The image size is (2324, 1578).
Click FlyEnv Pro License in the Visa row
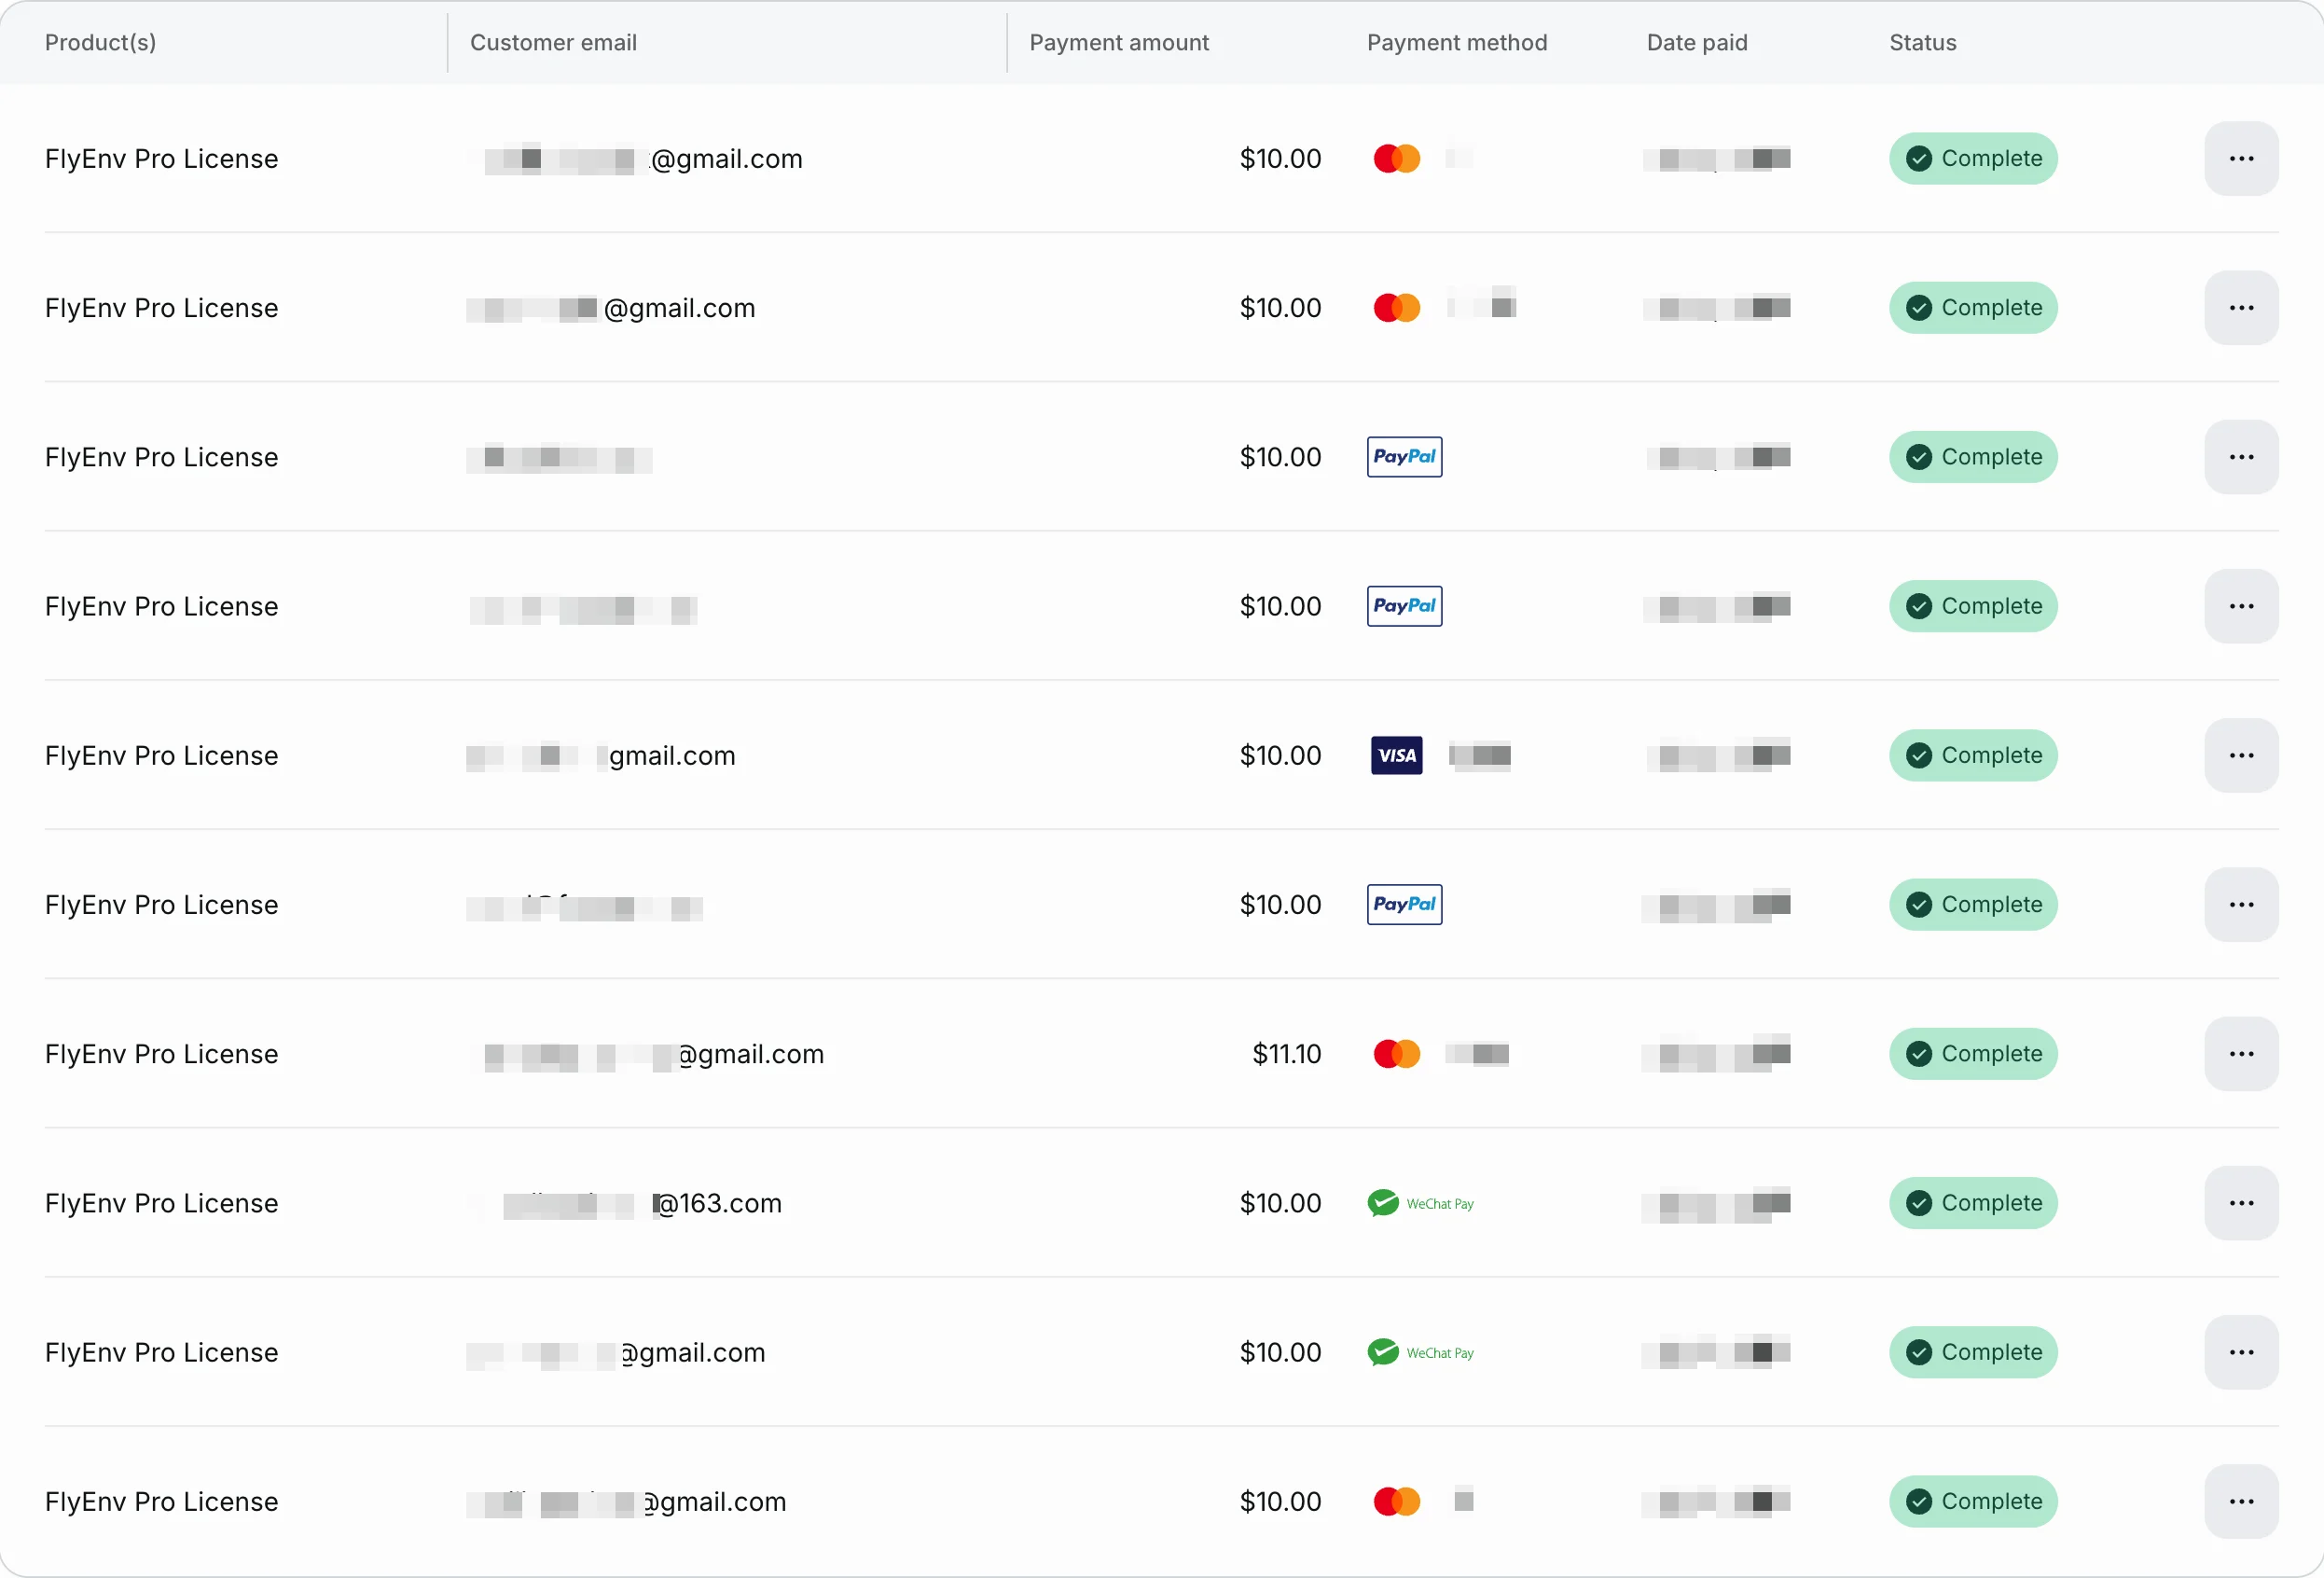(x=161, y=755)
